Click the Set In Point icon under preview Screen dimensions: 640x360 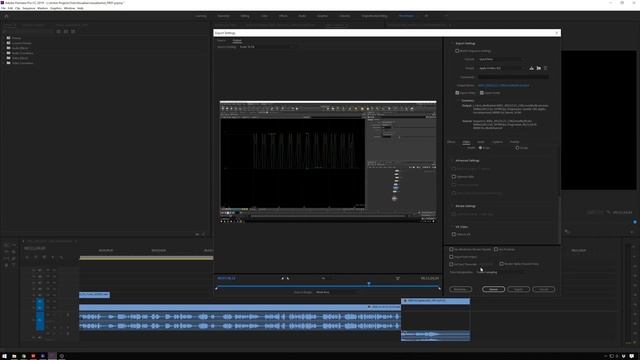pos(282,278)
